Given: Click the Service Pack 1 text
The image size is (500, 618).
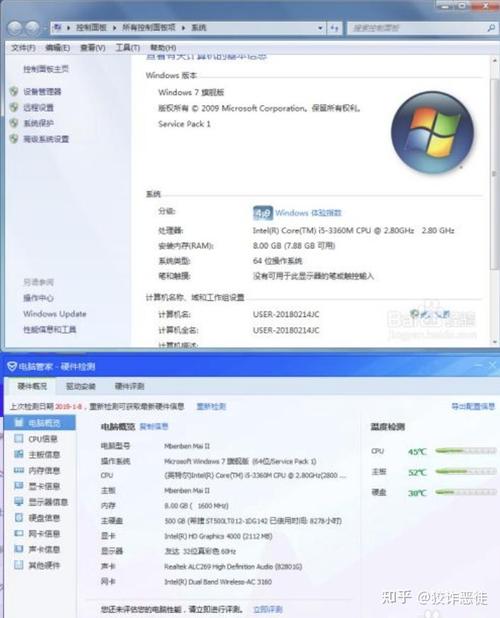Looking at the screenshot, I should click(184, 124).
